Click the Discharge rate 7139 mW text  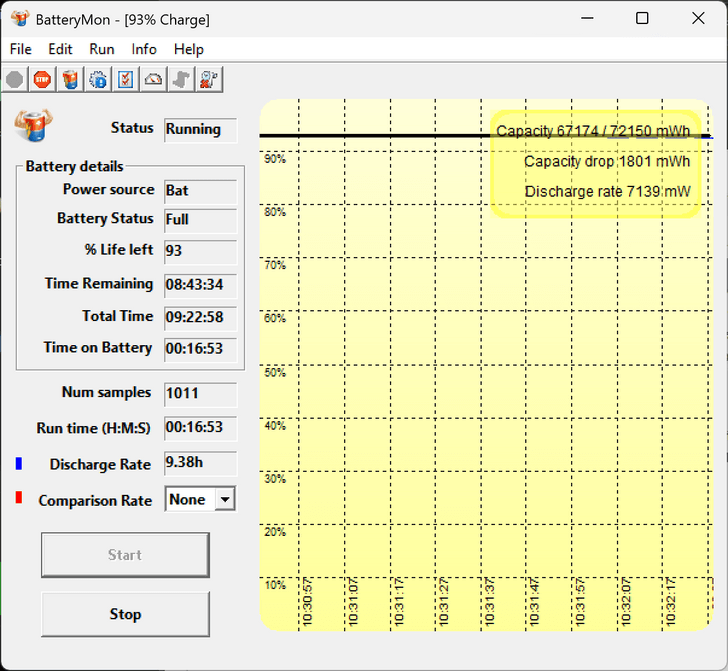607,191
